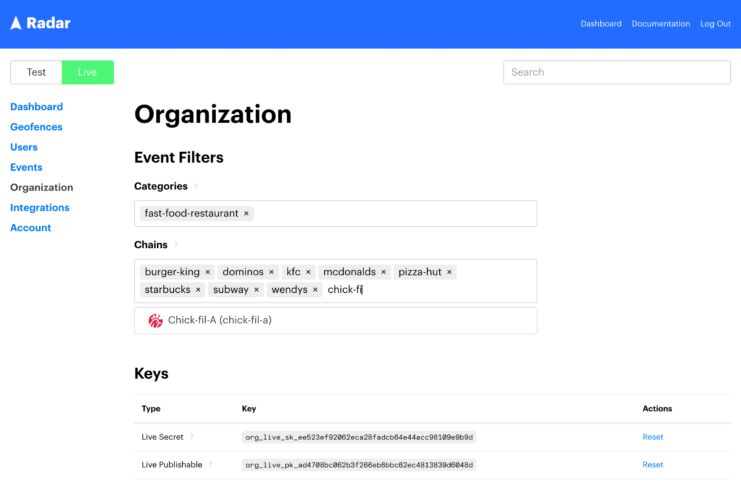The image size is (741, 486).
Task: Switch to Live environment
Action: click(x=88, y=72)
